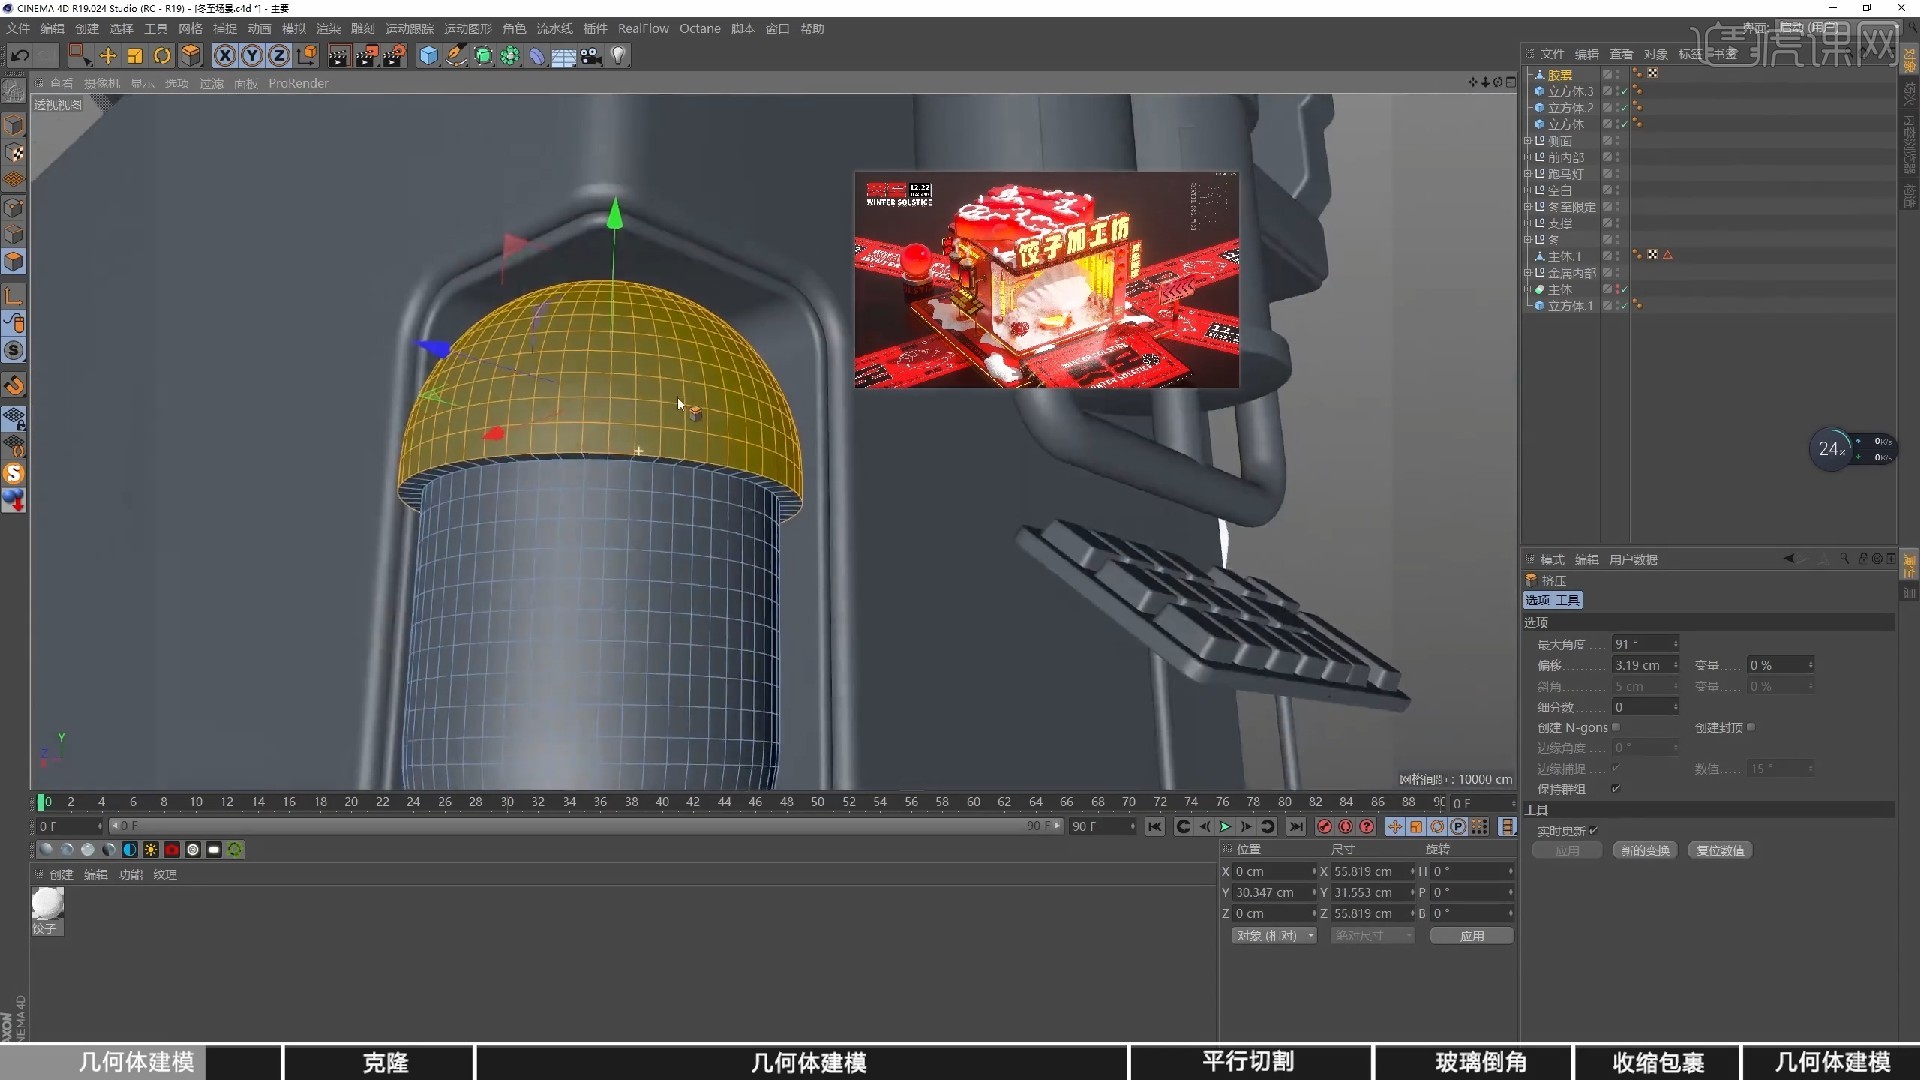Open the array modeling objects icon
Screen dimensions: 1920x1080
pos(510,56)
